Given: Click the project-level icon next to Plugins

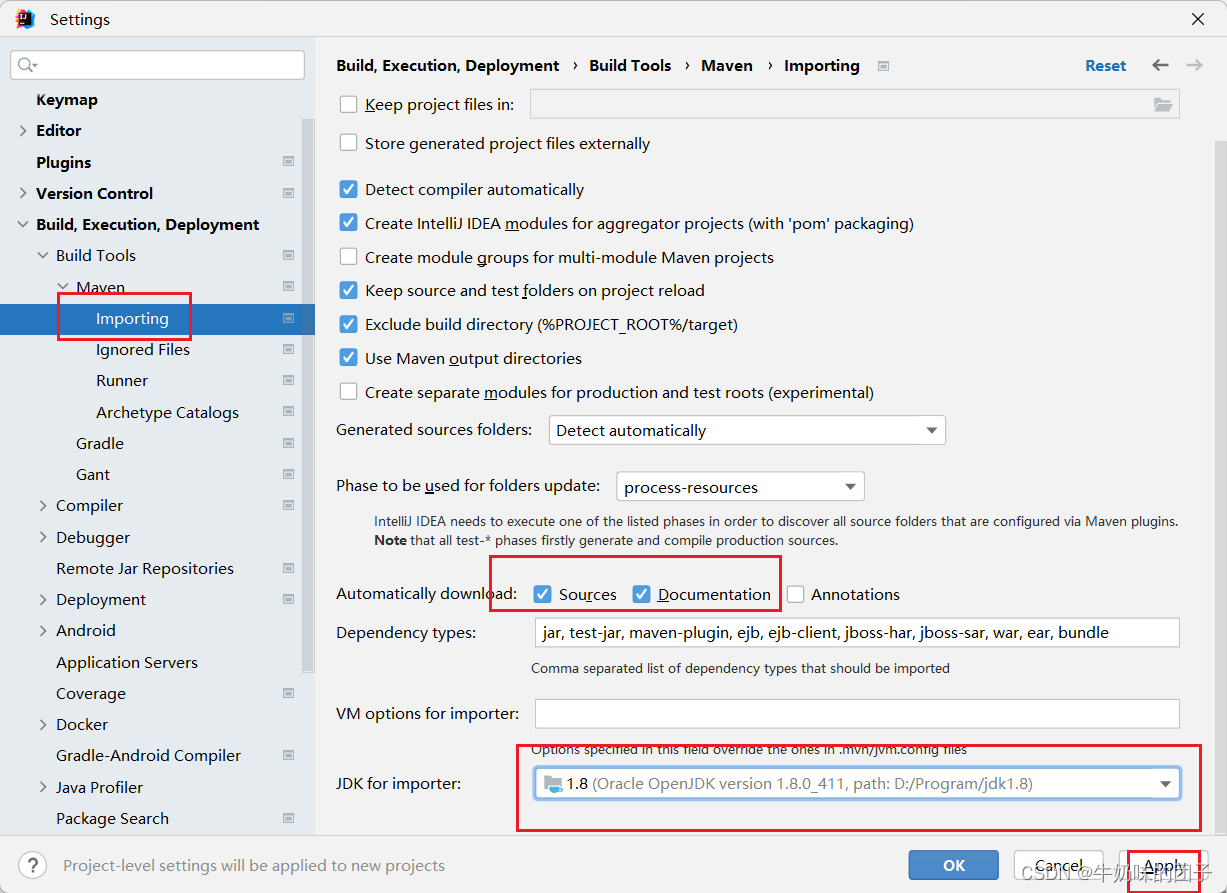Looking at the screenshot, I should click(288, 162).
